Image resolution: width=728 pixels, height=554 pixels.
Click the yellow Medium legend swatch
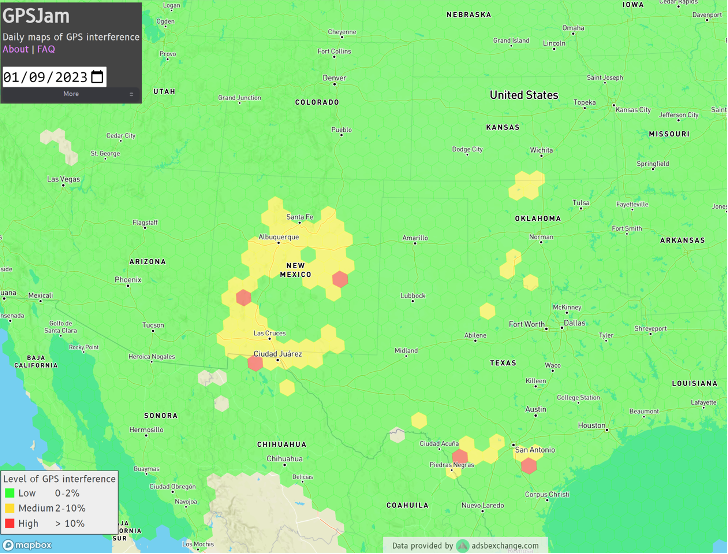pyautogui.click(x=9, y=508)
